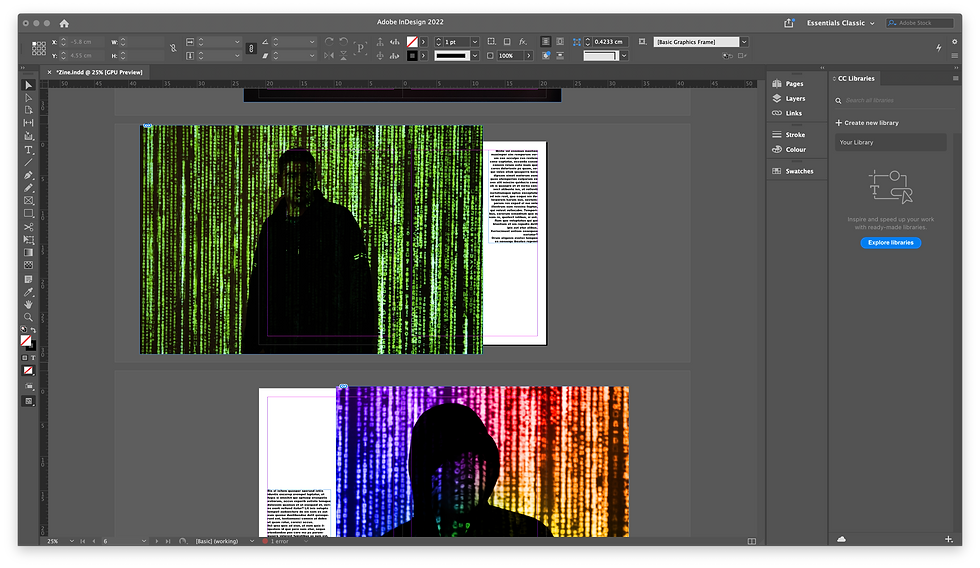Click the Explore libraries button
The height and width of the screenshot is (568, 980).
[x=890, y=243]
